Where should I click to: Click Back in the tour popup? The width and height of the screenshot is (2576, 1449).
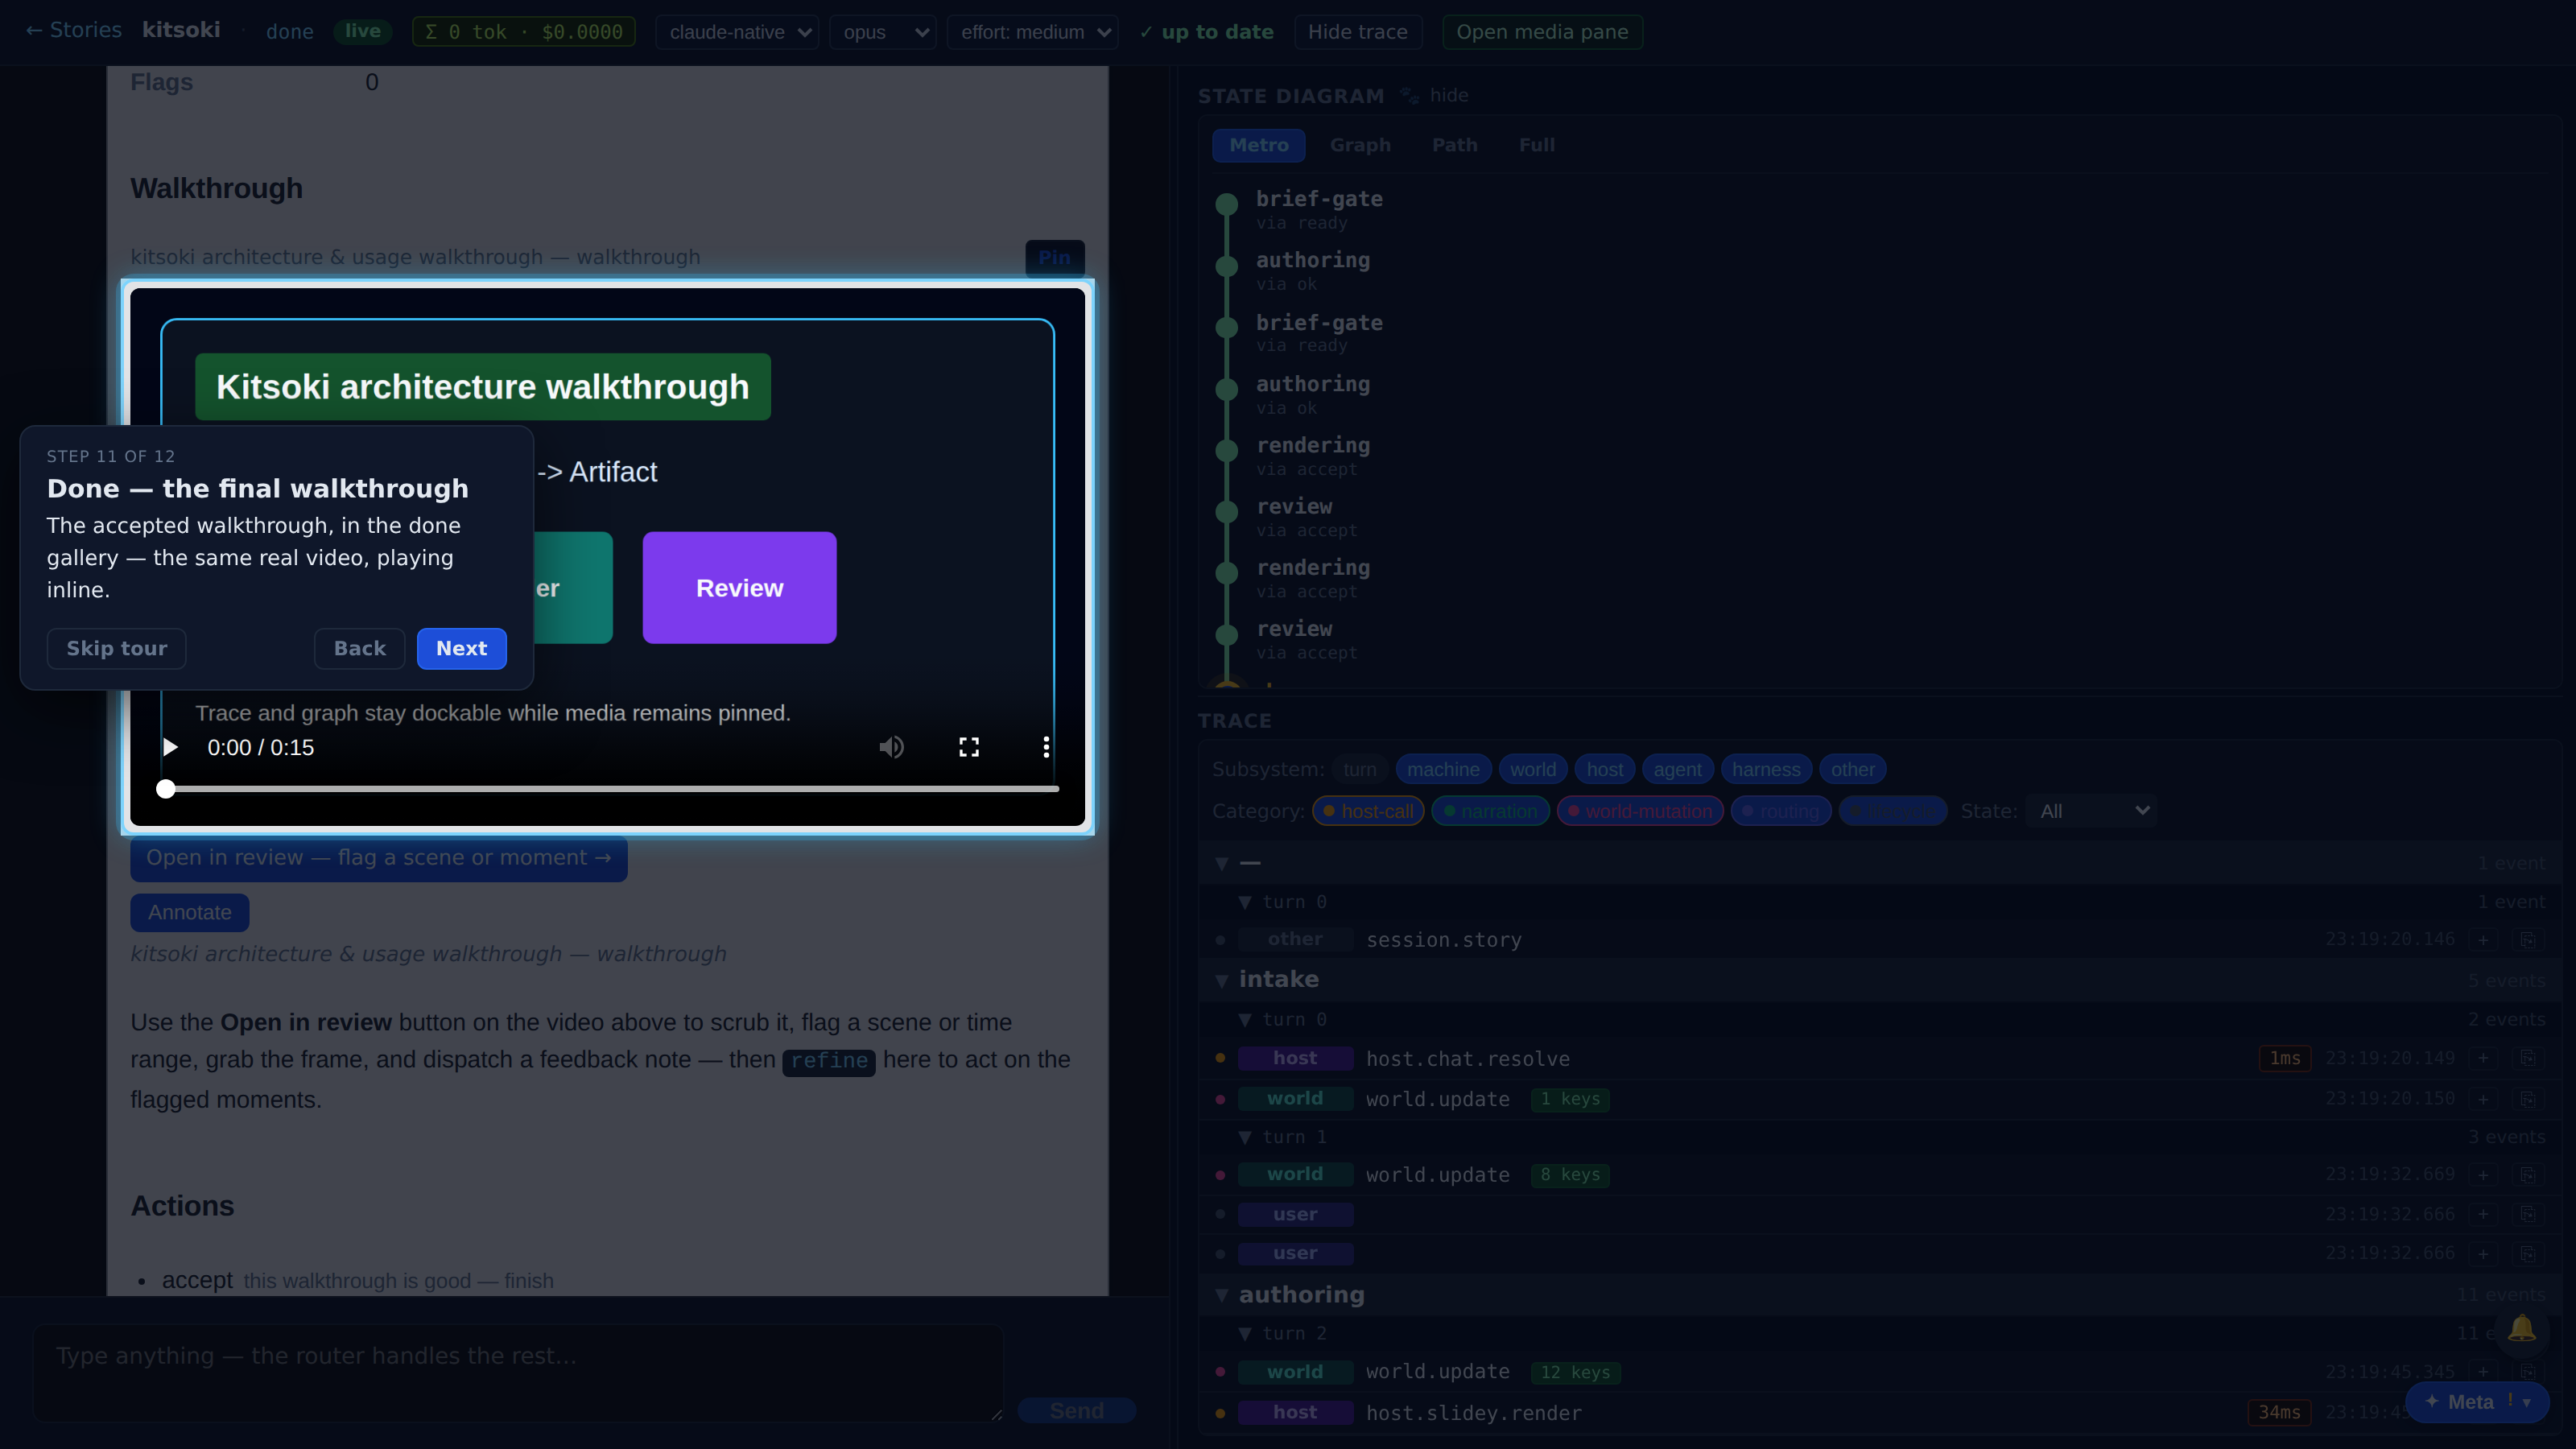(x=359, y=648)
